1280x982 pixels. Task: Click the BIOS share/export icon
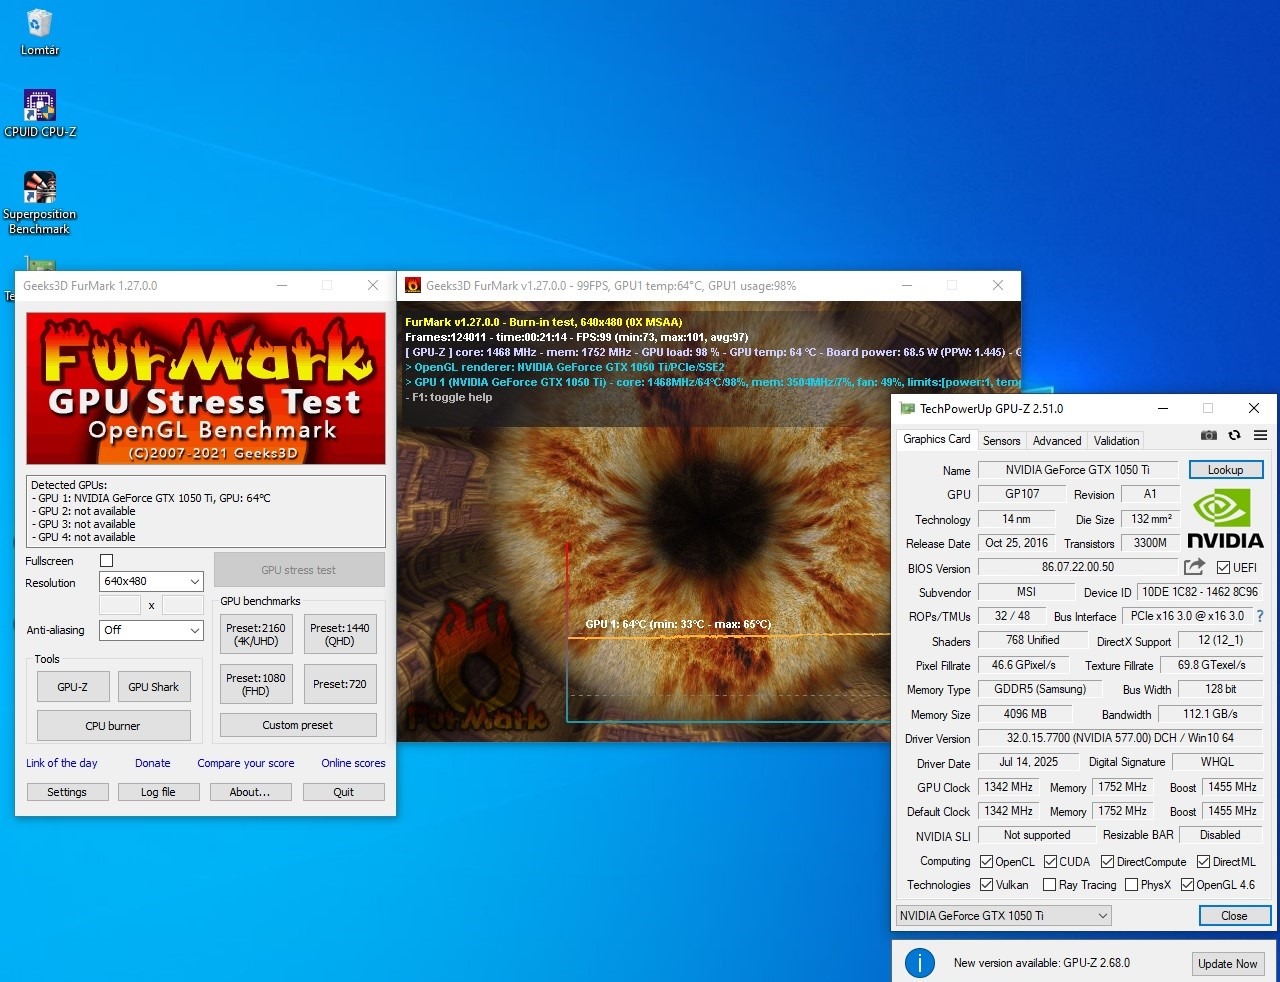click(x=1194, y=567)
